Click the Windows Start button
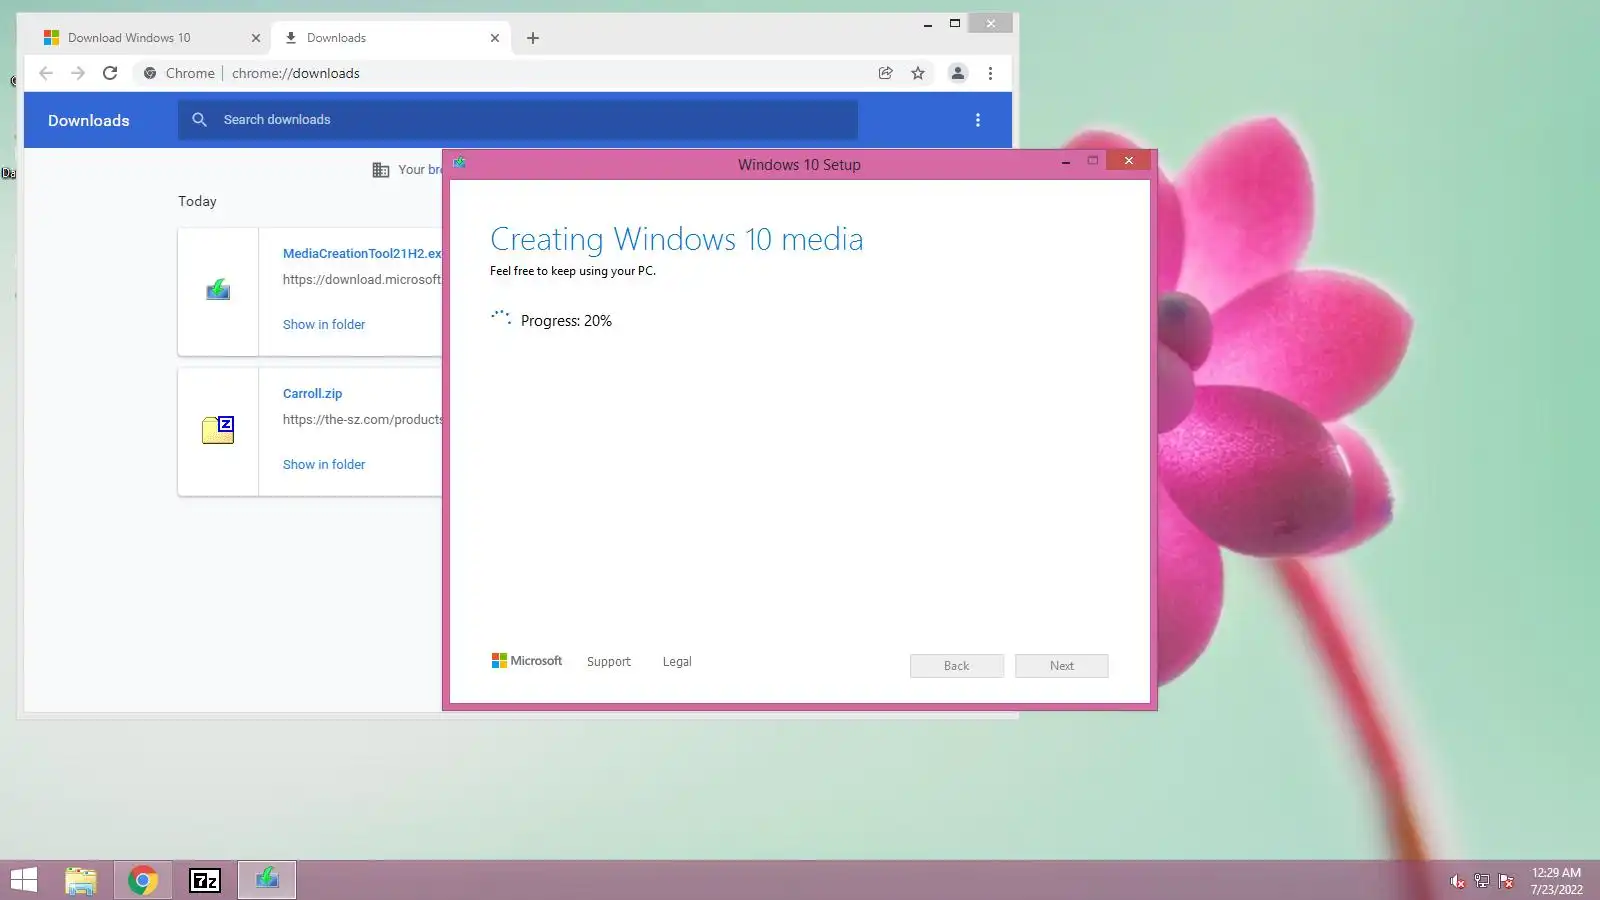This screenshot has height=900, width=1600. [24, 880]
